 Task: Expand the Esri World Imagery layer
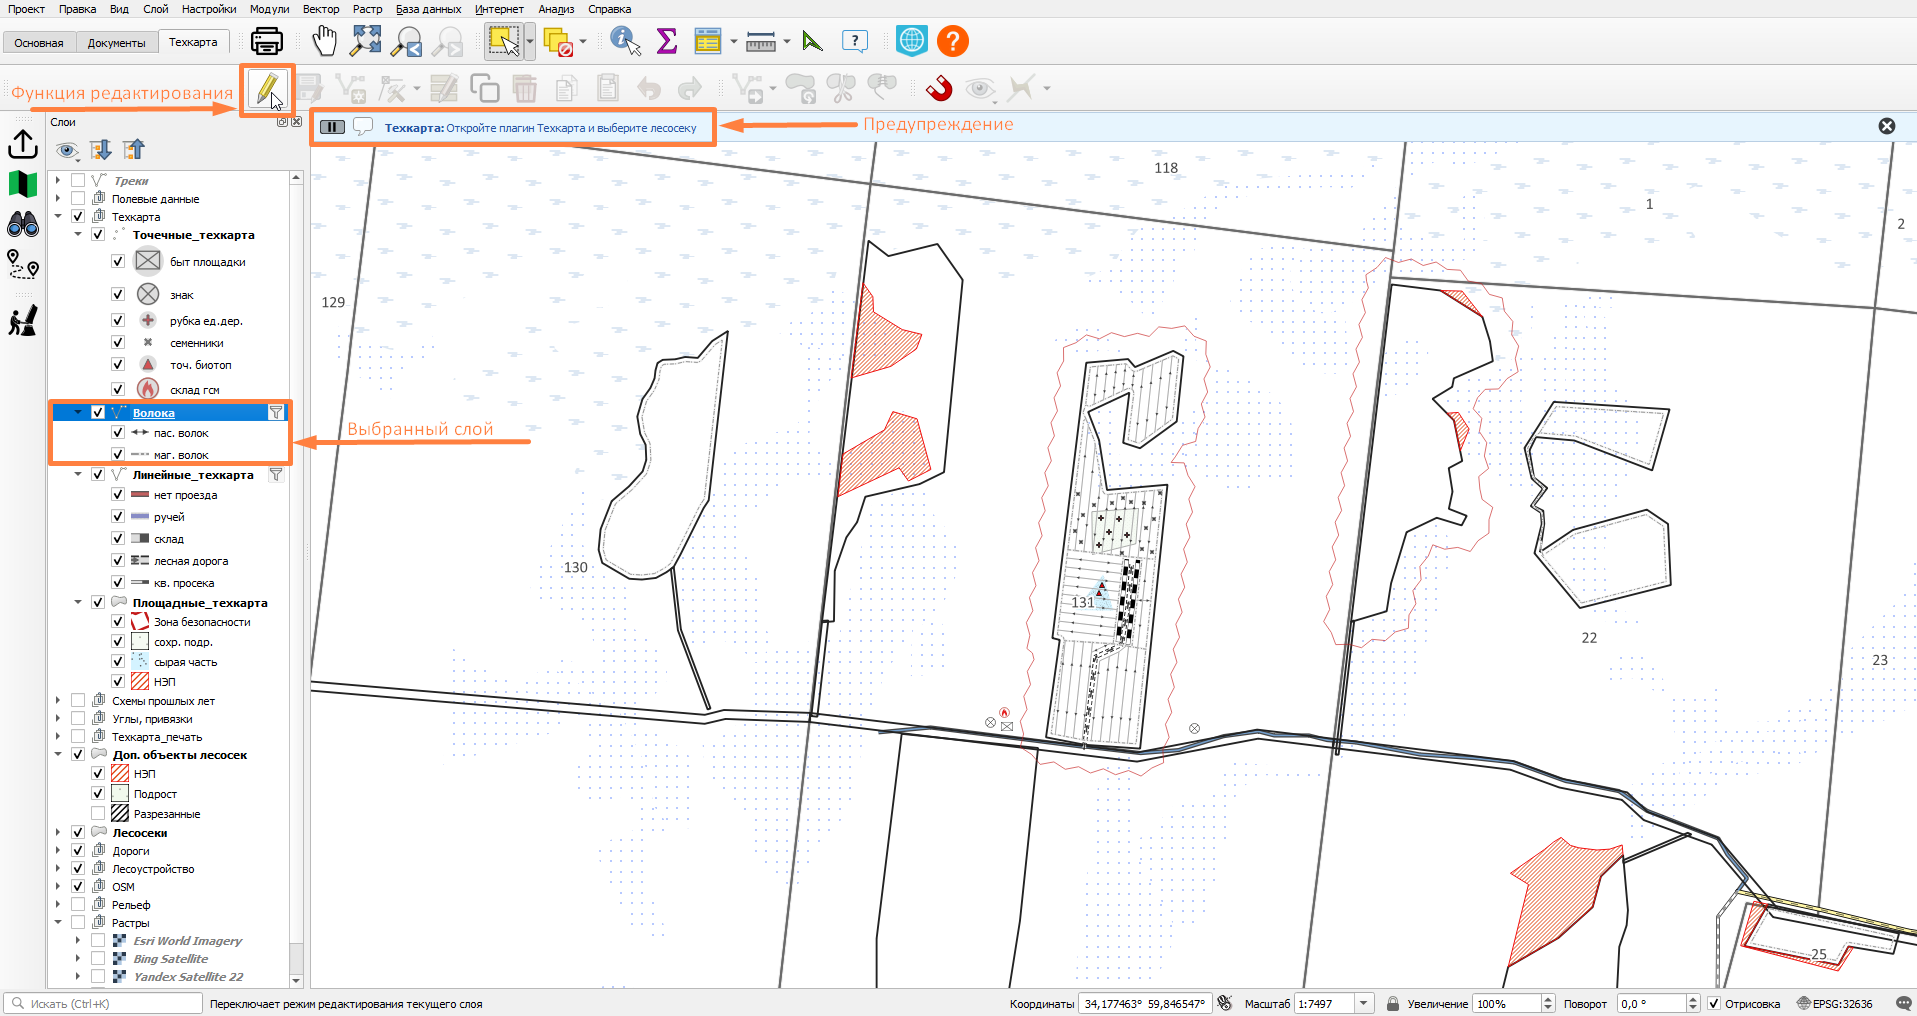pyautogui.click(x=78, y=941)
